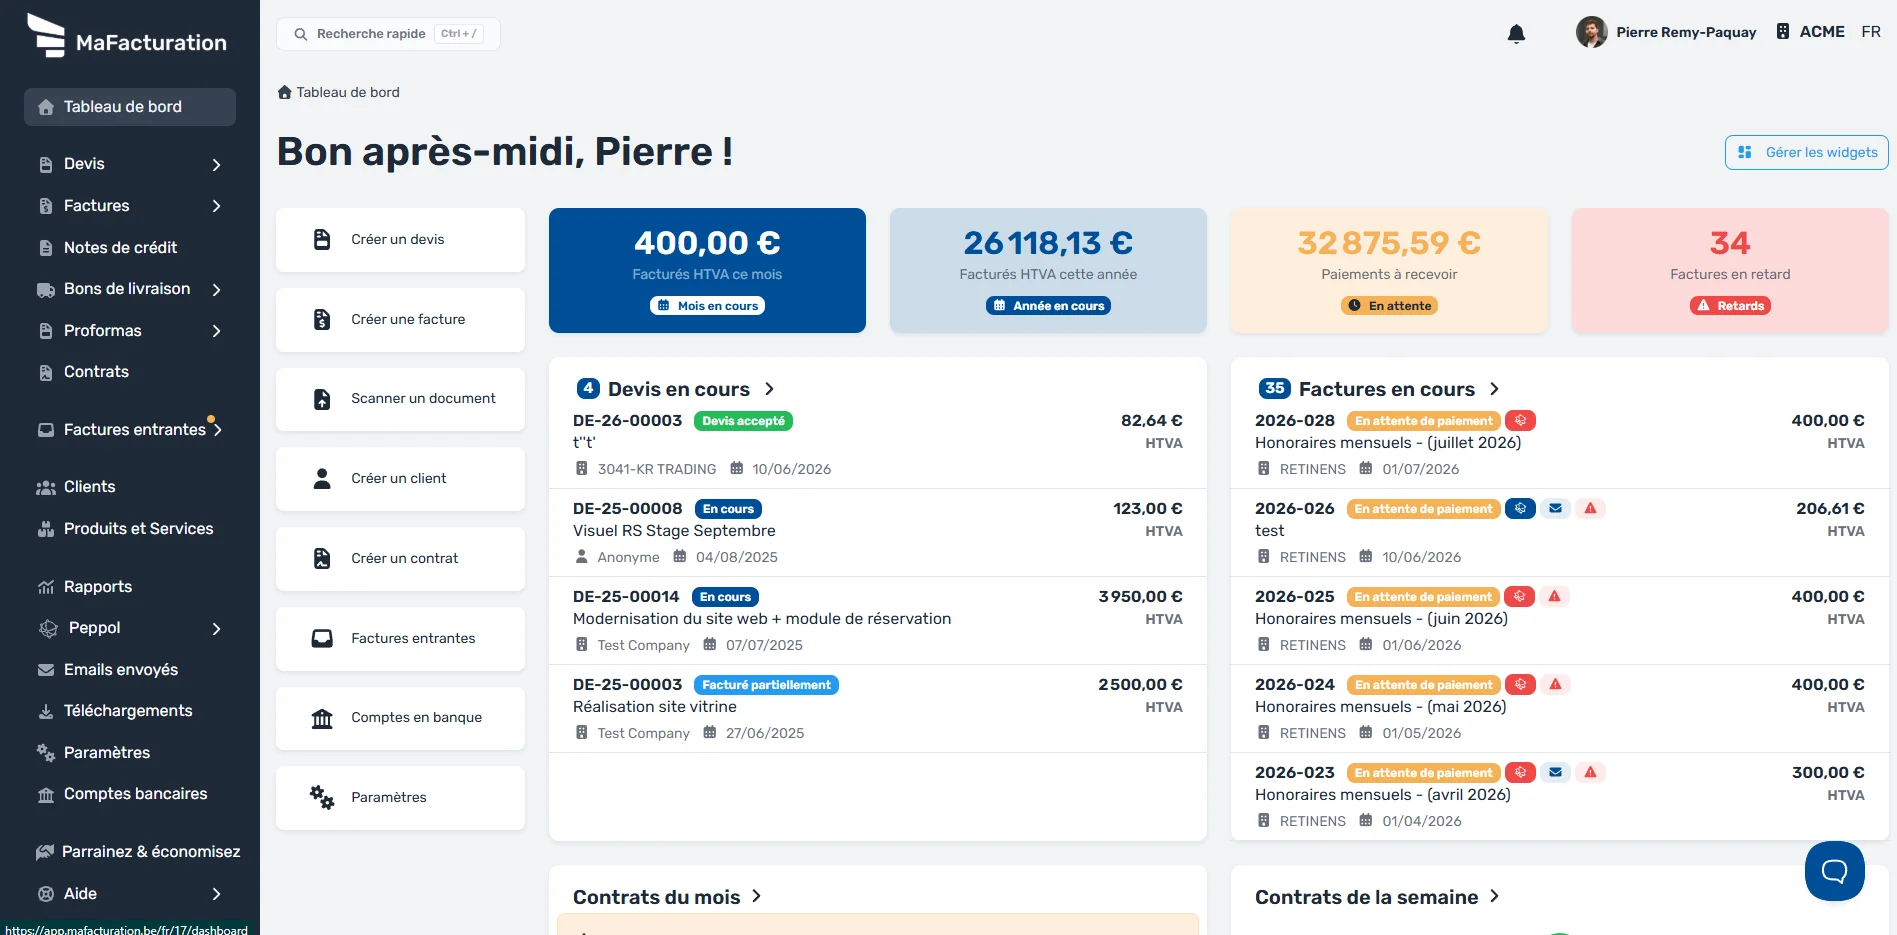
Task: Click the Rapports chart icon in sidebar
Action: tap(46, 587)
